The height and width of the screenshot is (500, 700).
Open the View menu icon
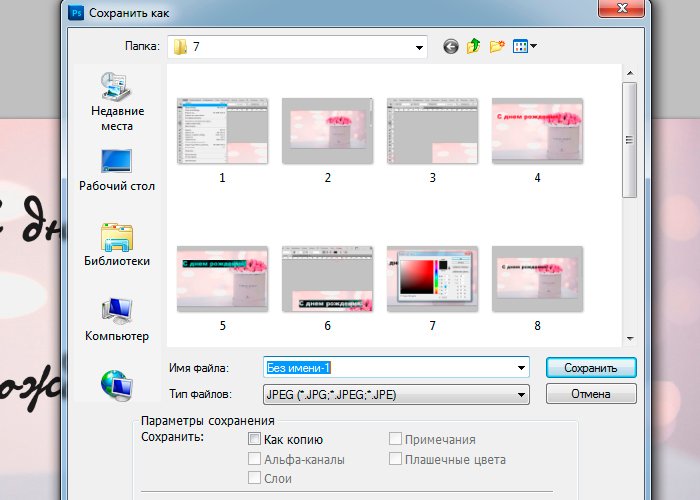(524, 46)
